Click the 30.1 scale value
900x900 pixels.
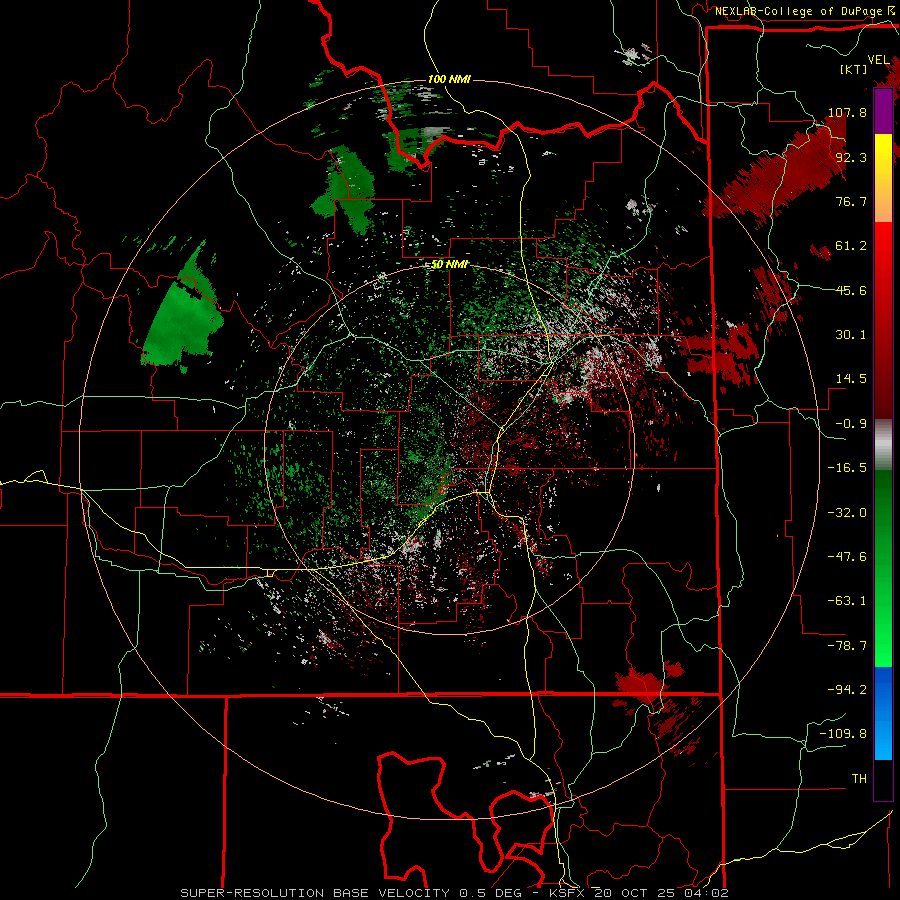851,335
